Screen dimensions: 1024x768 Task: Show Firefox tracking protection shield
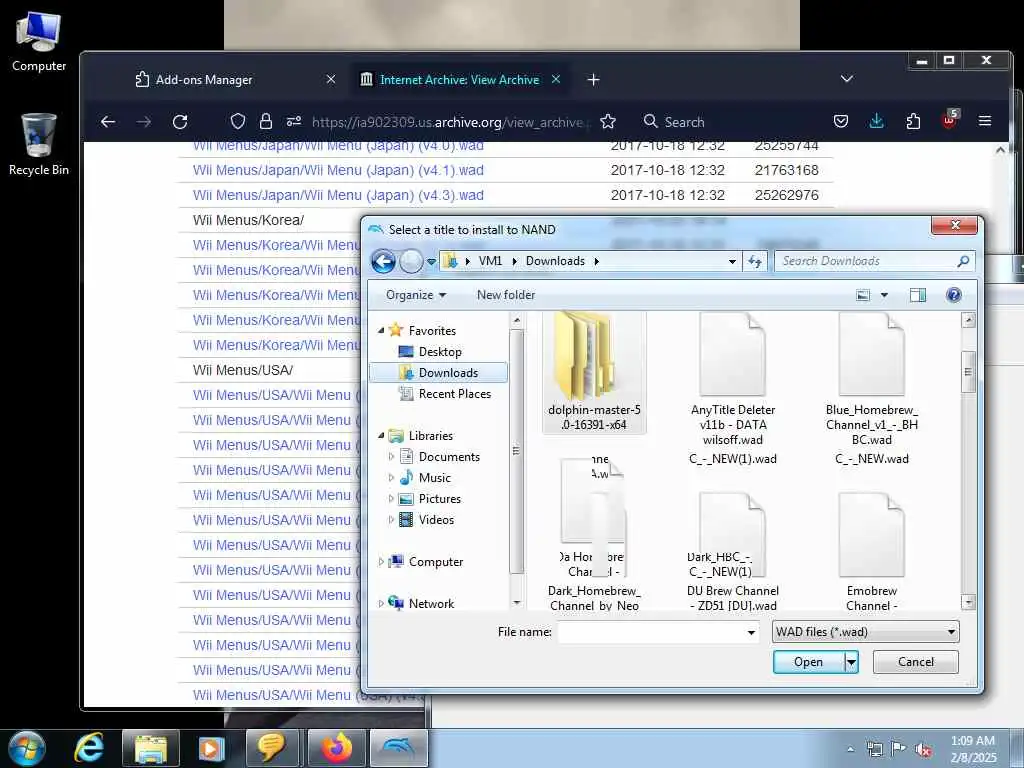click(238, 121)
